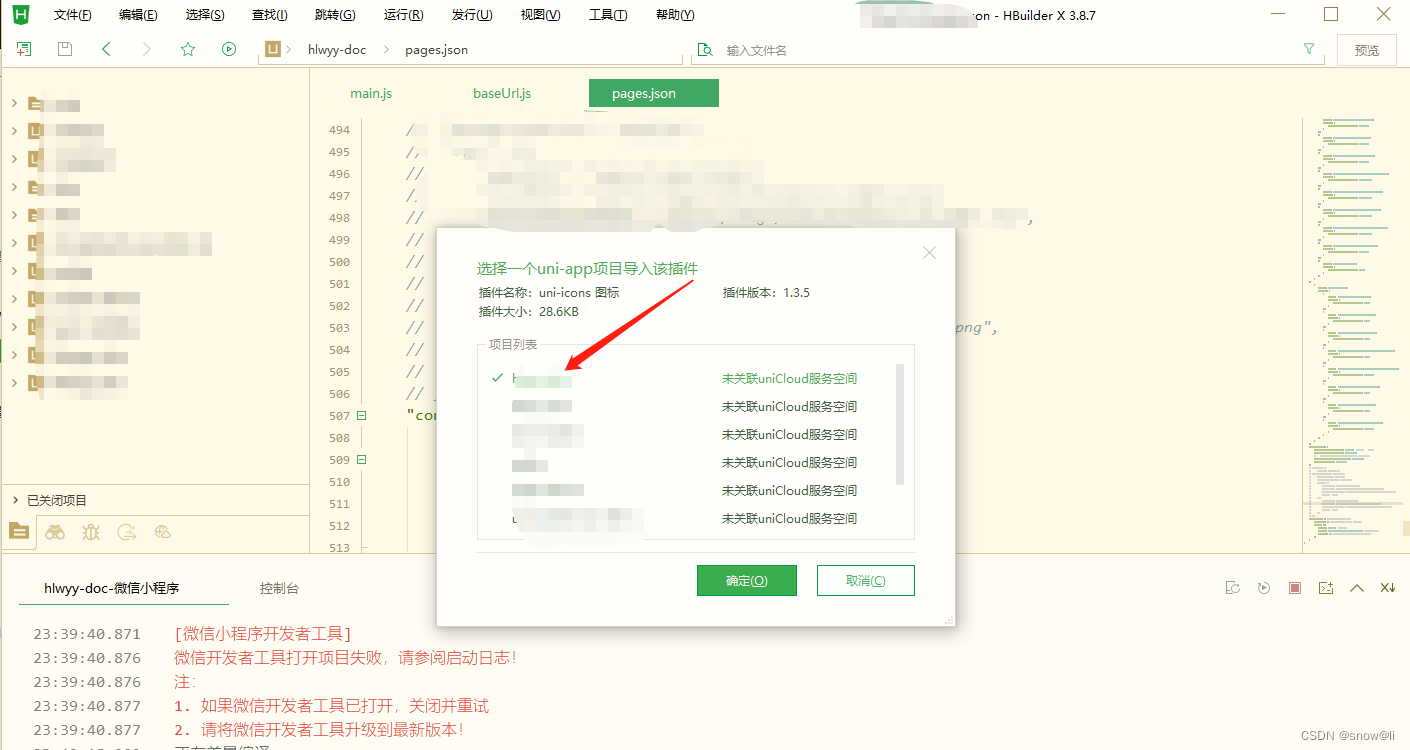1410x750 pixels.
Task: Select the run/play icon in toolbar
Action: click(228, 48)
